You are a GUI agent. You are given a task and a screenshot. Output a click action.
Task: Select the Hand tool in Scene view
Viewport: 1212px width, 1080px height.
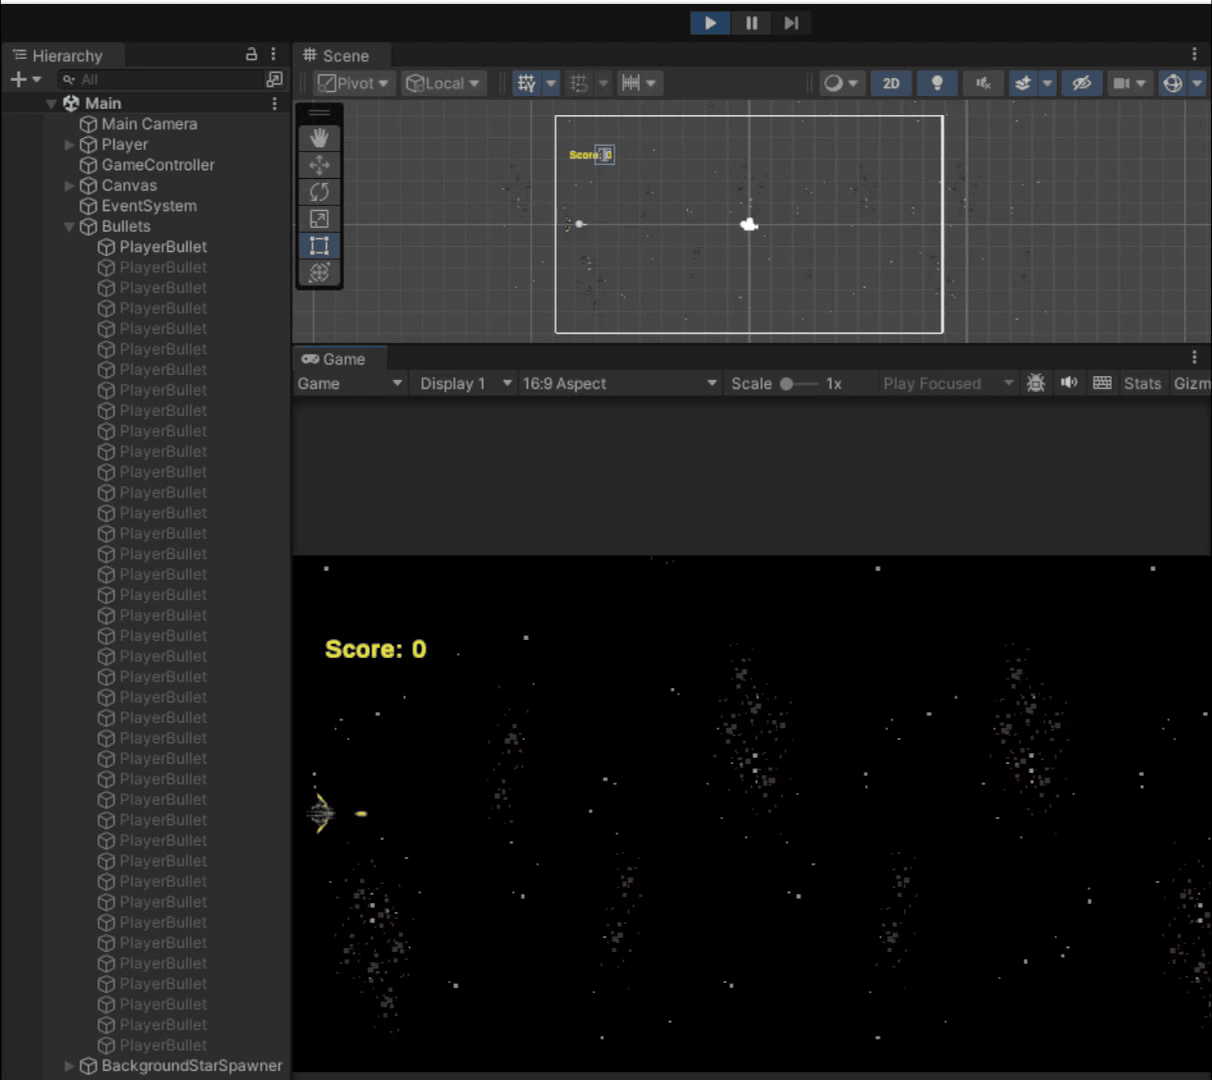[319, 138]
